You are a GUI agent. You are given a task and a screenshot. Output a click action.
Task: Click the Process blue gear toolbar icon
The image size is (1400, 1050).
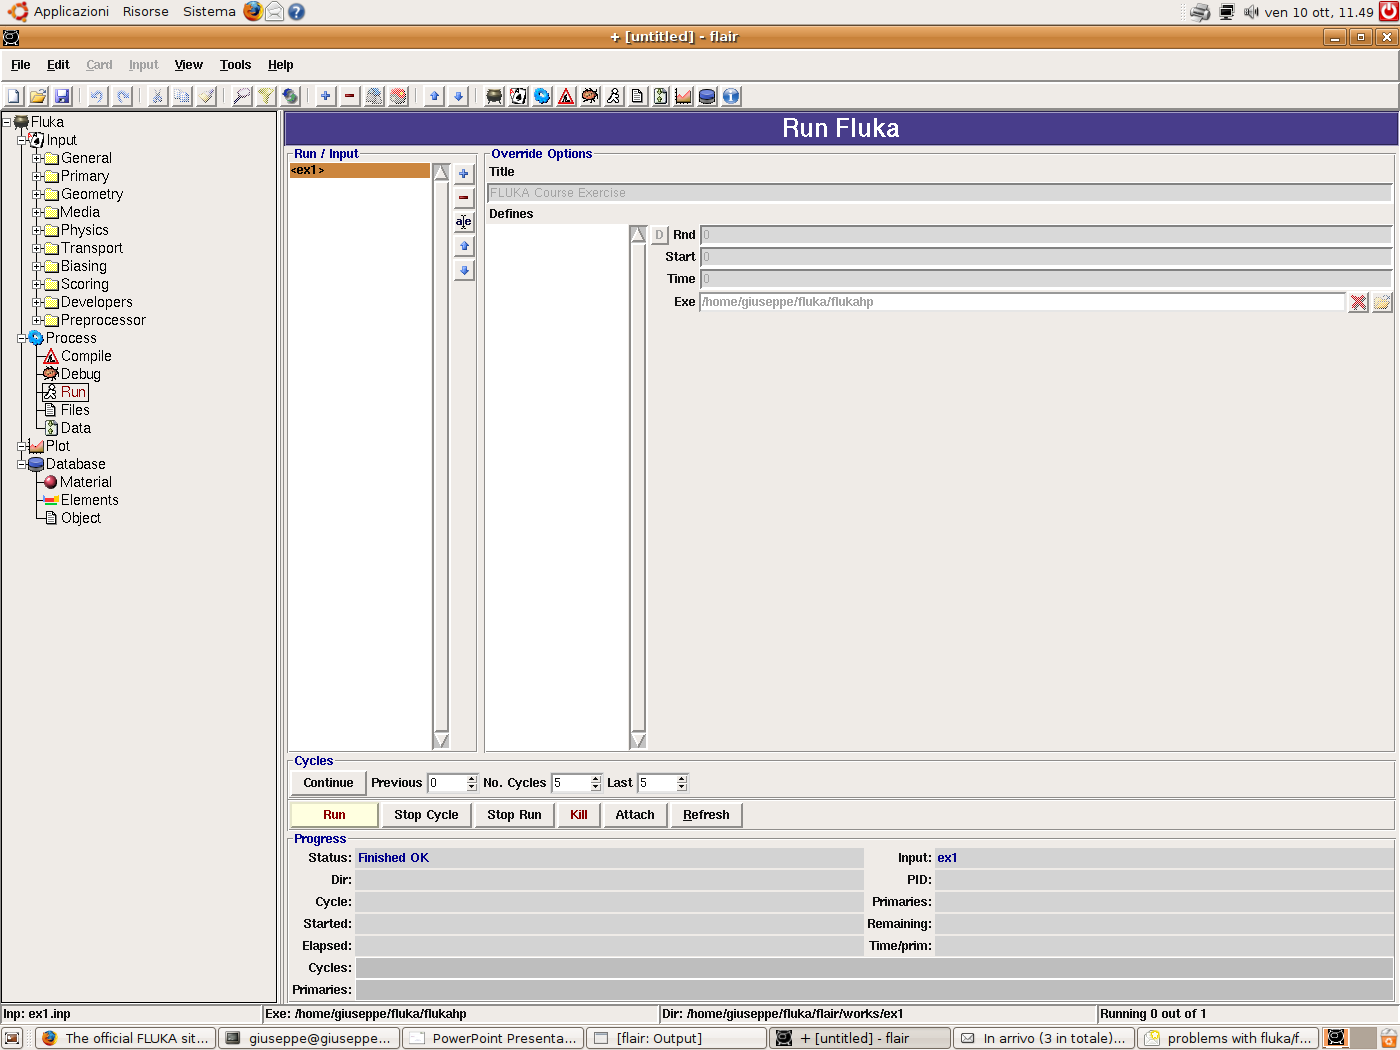[x=542, y=96]
